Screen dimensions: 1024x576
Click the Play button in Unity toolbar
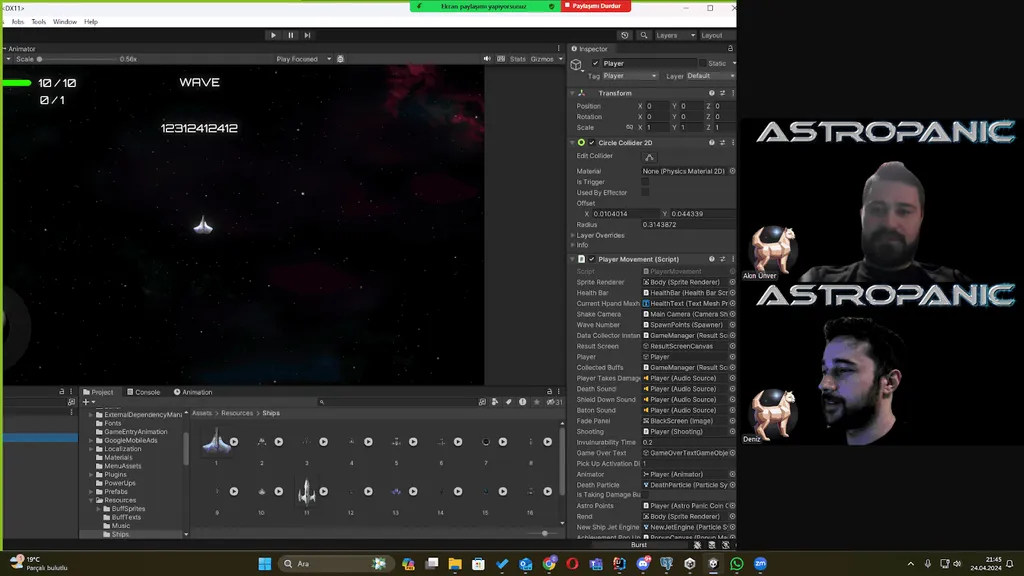pos(273,35)
